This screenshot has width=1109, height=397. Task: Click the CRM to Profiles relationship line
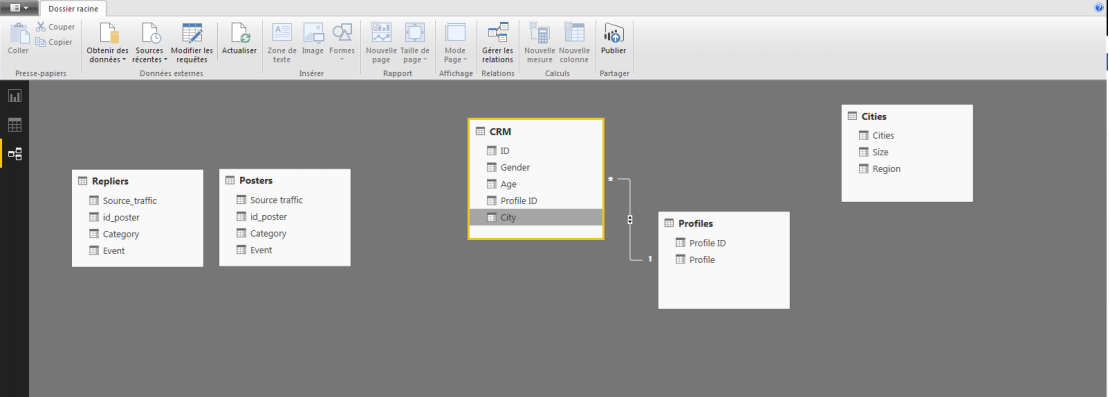pos(629,220)
